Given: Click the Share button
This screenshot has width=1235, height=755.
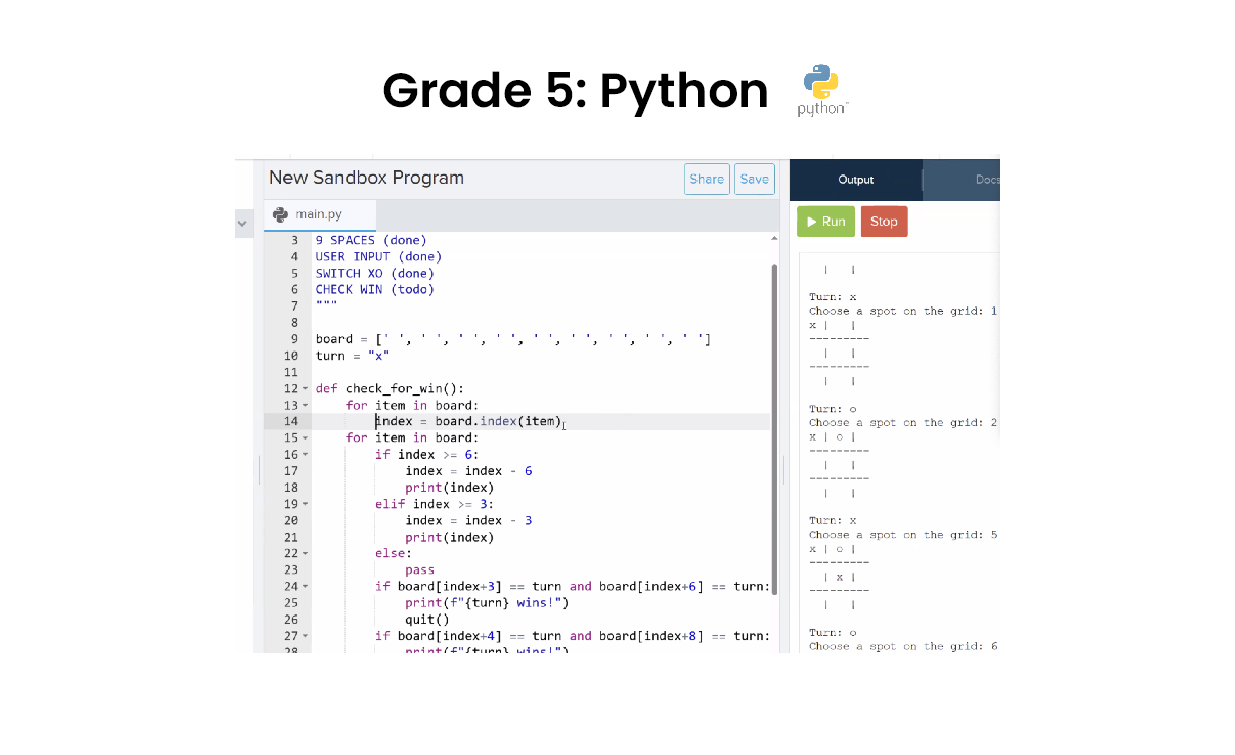Looking at the screenshot, I should [707, 179].
